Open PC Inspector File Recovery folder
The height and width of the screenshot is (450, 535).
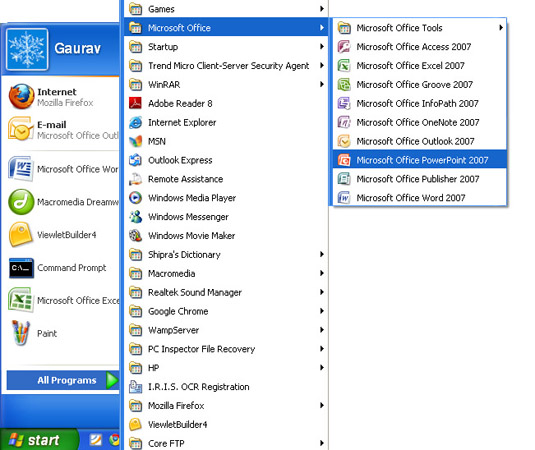coord(226,349)
